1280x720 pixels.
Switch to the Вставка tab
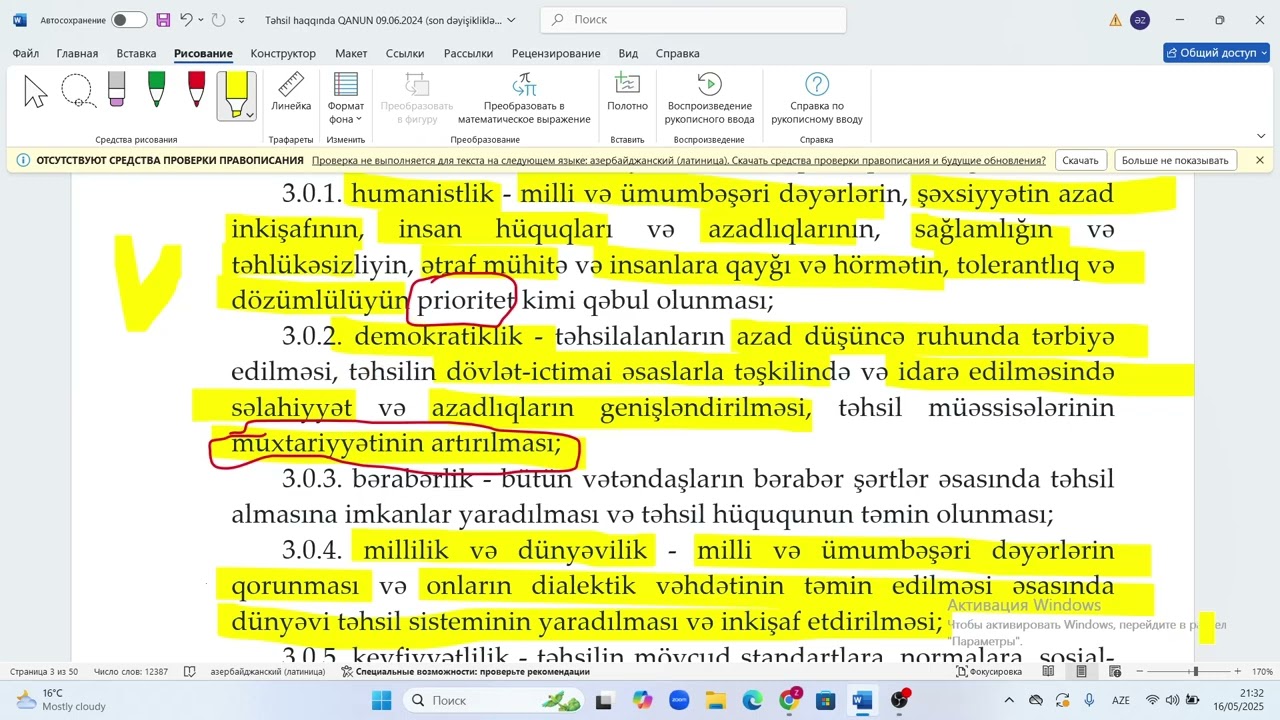pyautogui.click(x=136, y=53)
